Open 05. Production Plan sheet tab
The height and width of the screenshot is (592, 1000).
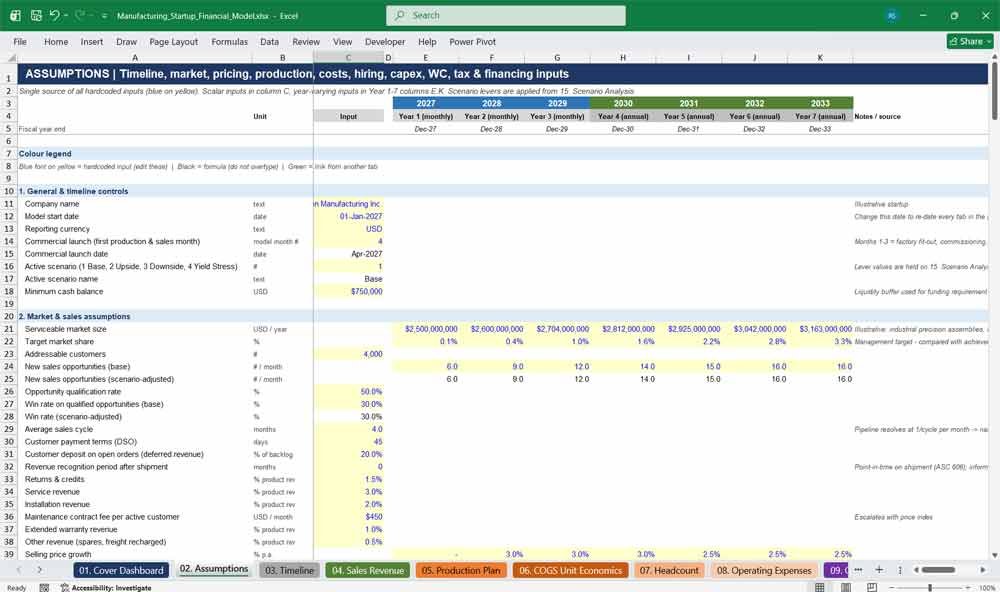tap(461, 570)
